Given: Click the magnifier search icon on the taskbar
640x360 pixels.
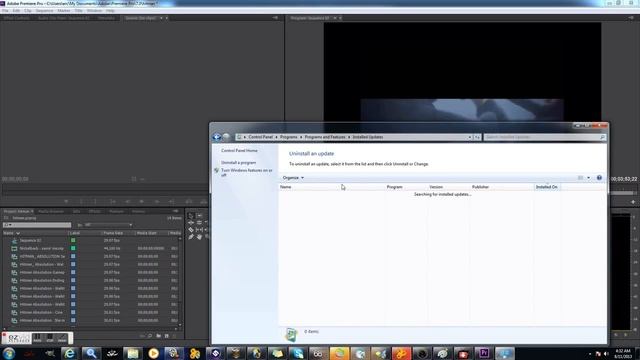Looking at the screenshot, I should (91, 353).
